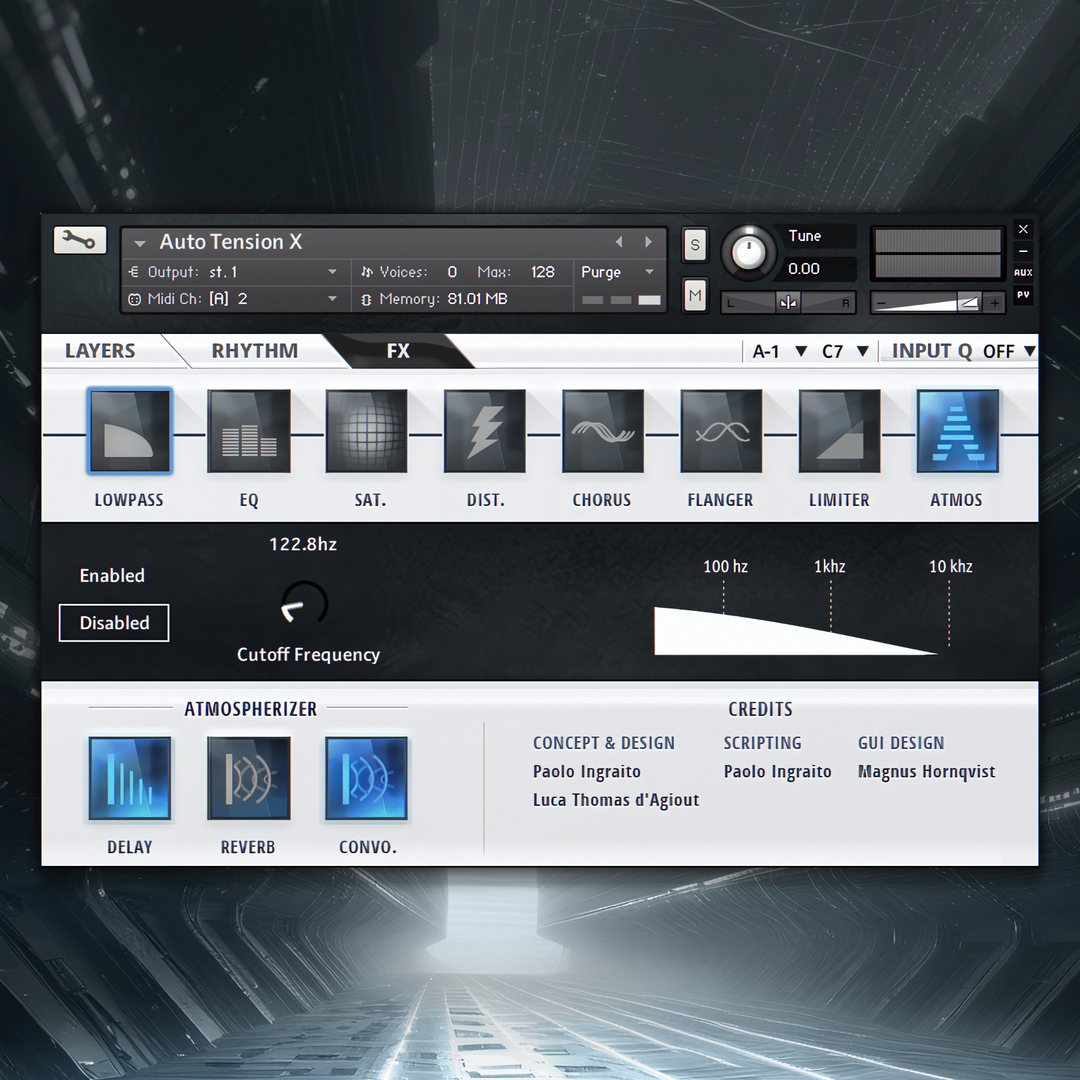This screenshot has width=1080, height=1080.
Task: Click the Tune knob
Action: click(749, 251)
